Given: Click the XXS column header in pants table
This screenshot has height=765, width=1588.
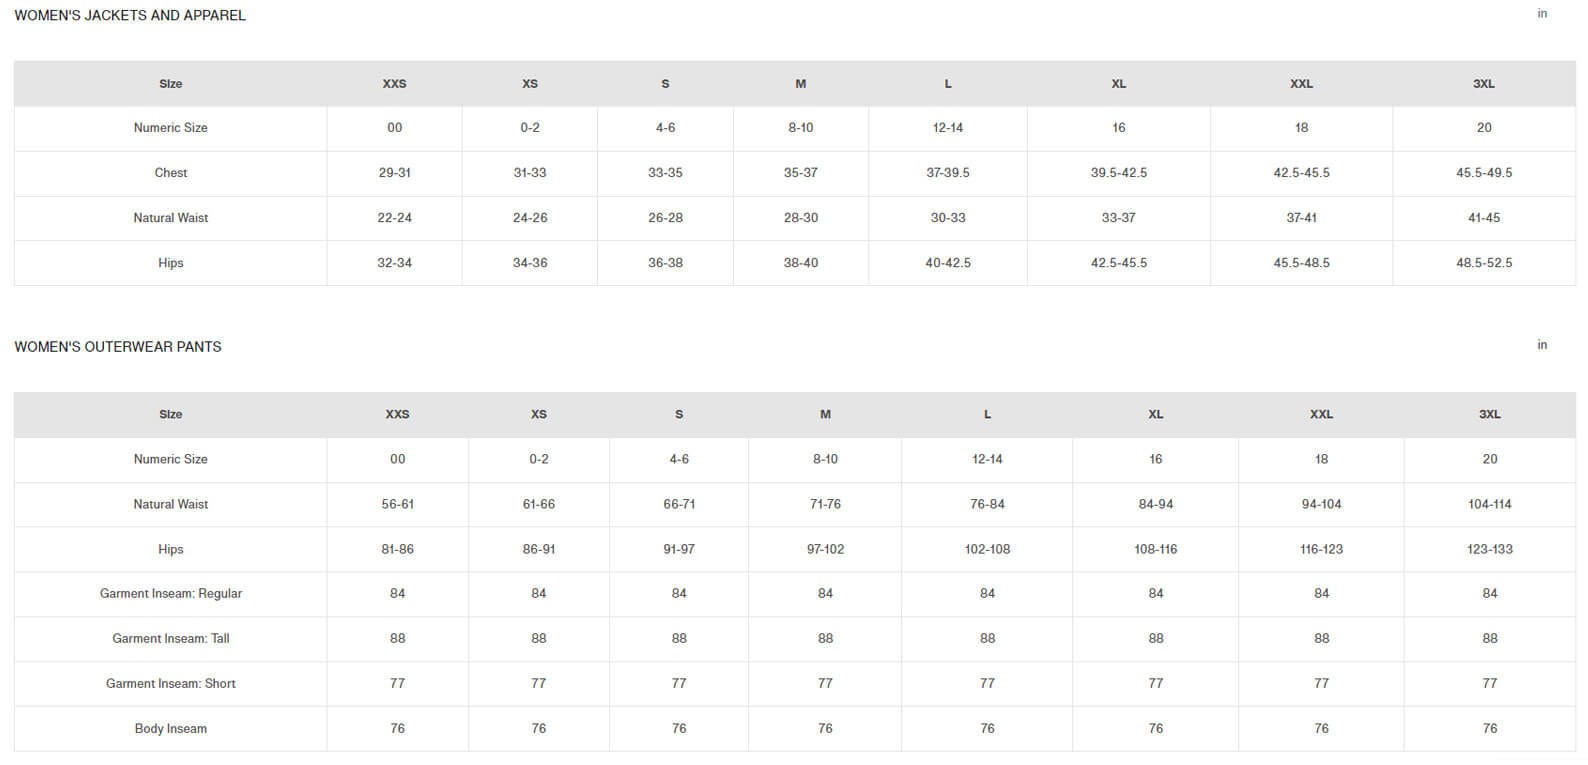Looking at the screenshot, I should point(397,415).
